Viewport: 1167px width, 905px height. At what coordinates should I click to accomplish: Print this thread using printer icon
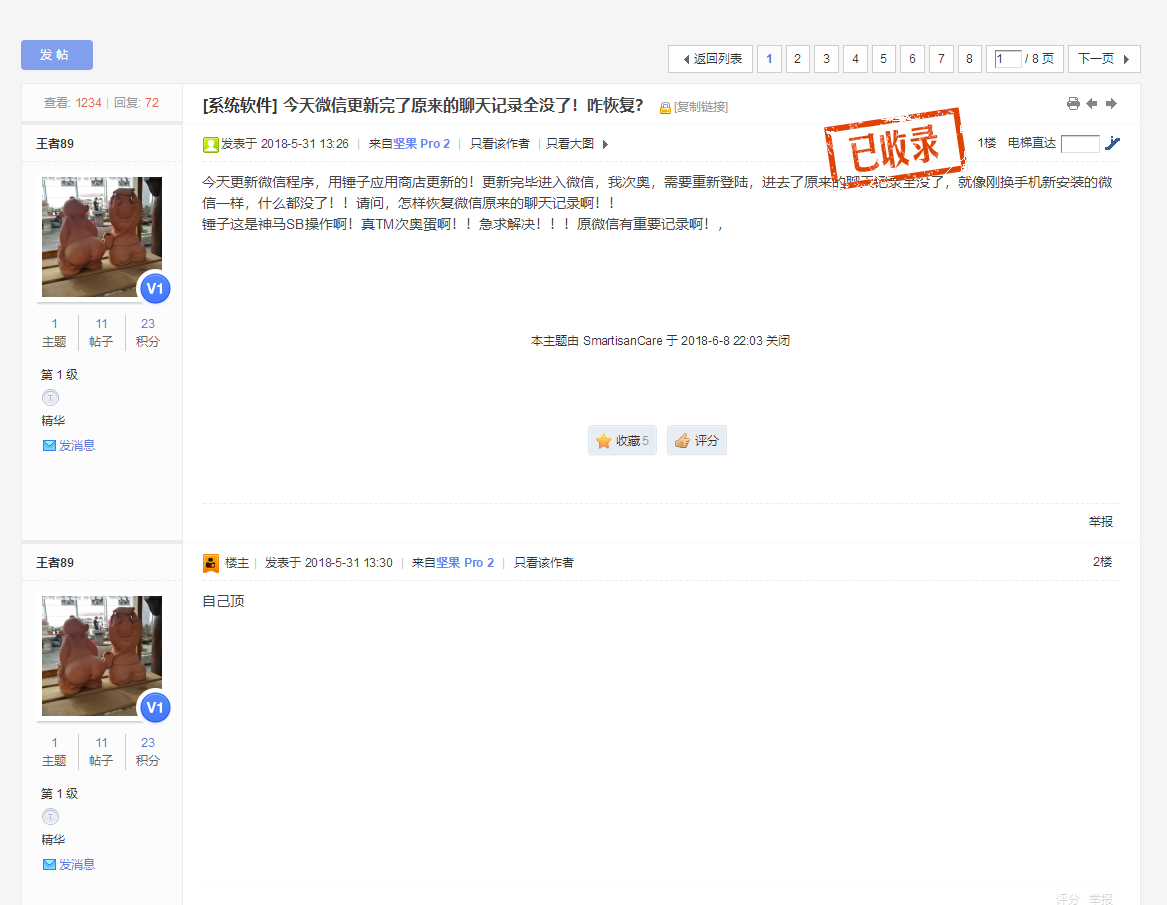pos(1072,103)
